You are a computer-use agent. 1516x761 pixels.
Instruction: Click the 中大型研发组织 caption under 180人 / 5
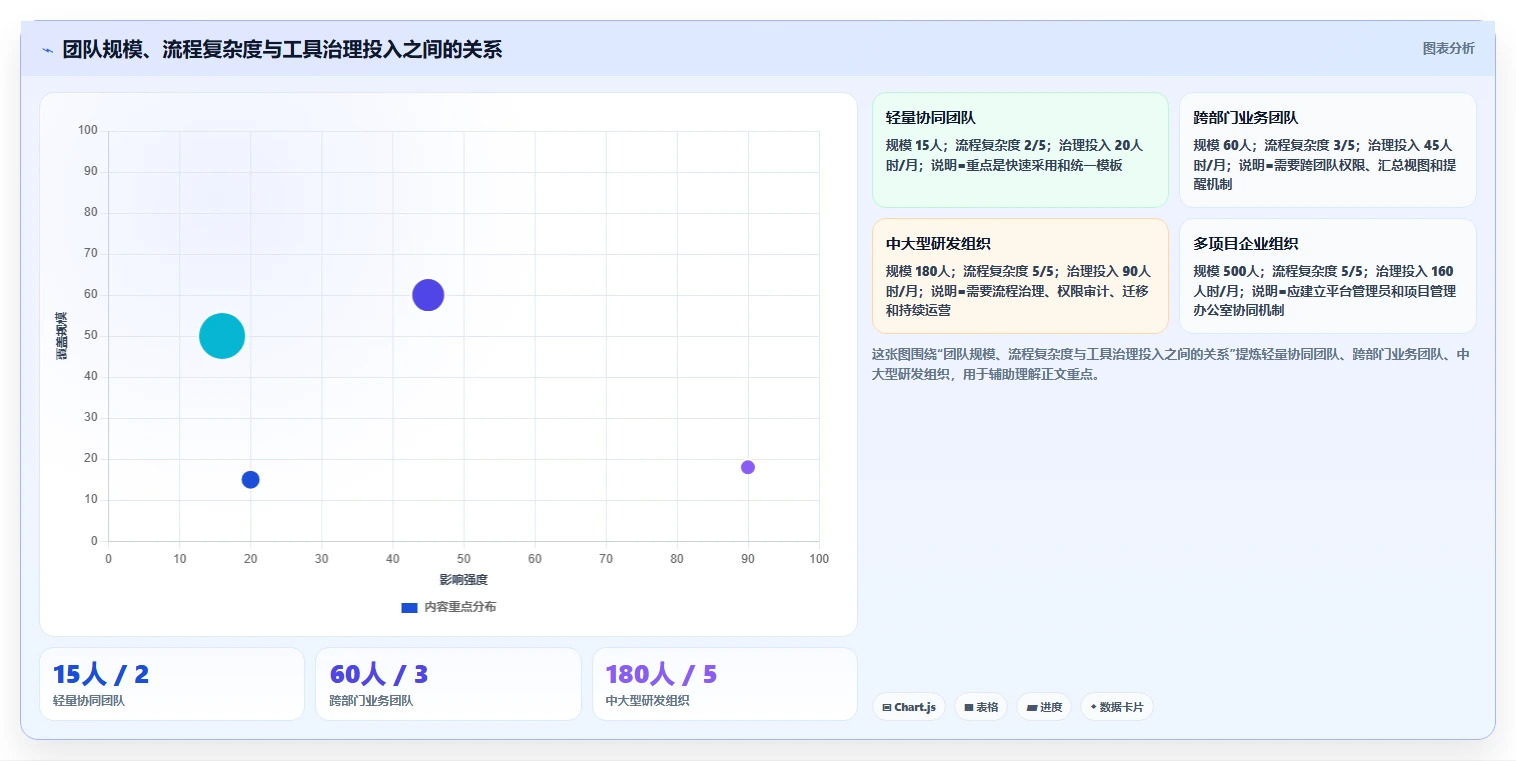pyautogui.click(x=648, y=701)
